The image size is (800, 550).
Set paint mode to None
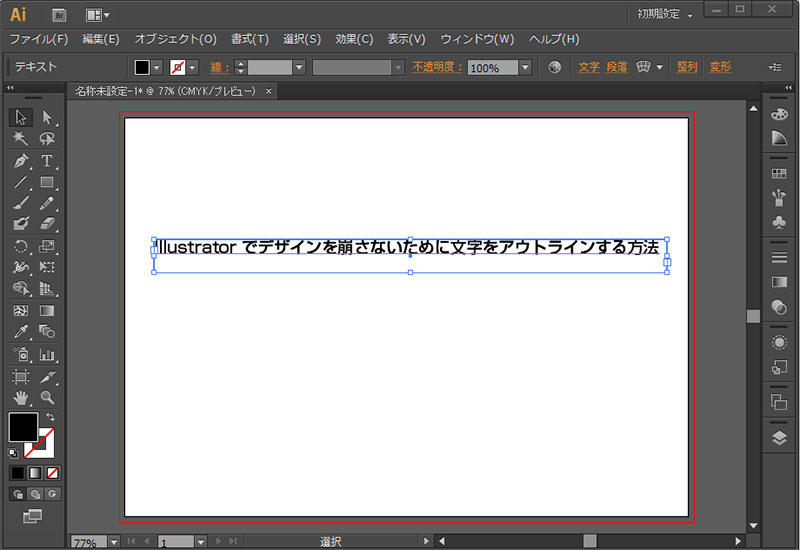click(x=54, y=472)
